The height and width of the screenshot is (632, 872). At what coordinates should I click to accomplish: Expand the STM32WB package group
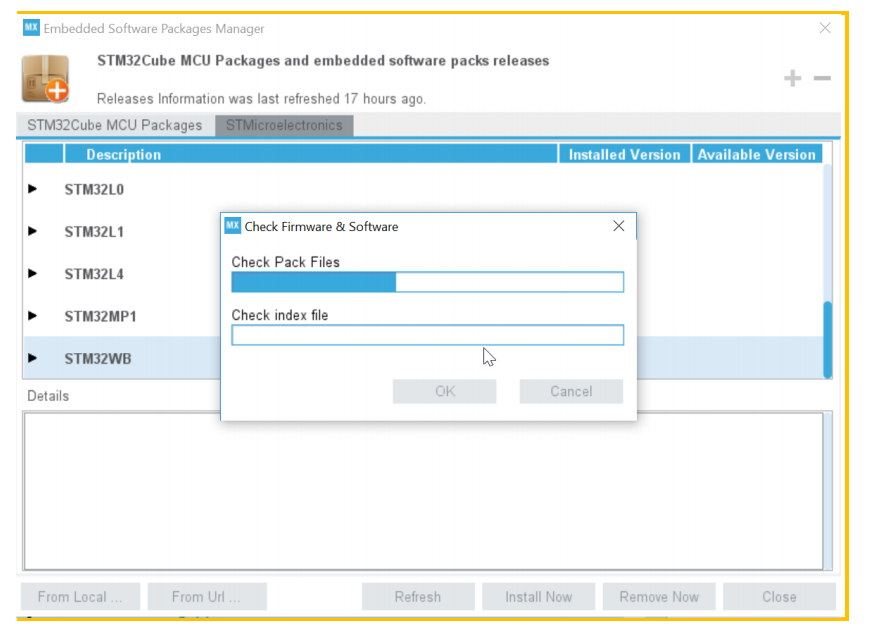(x=33, y=358)
